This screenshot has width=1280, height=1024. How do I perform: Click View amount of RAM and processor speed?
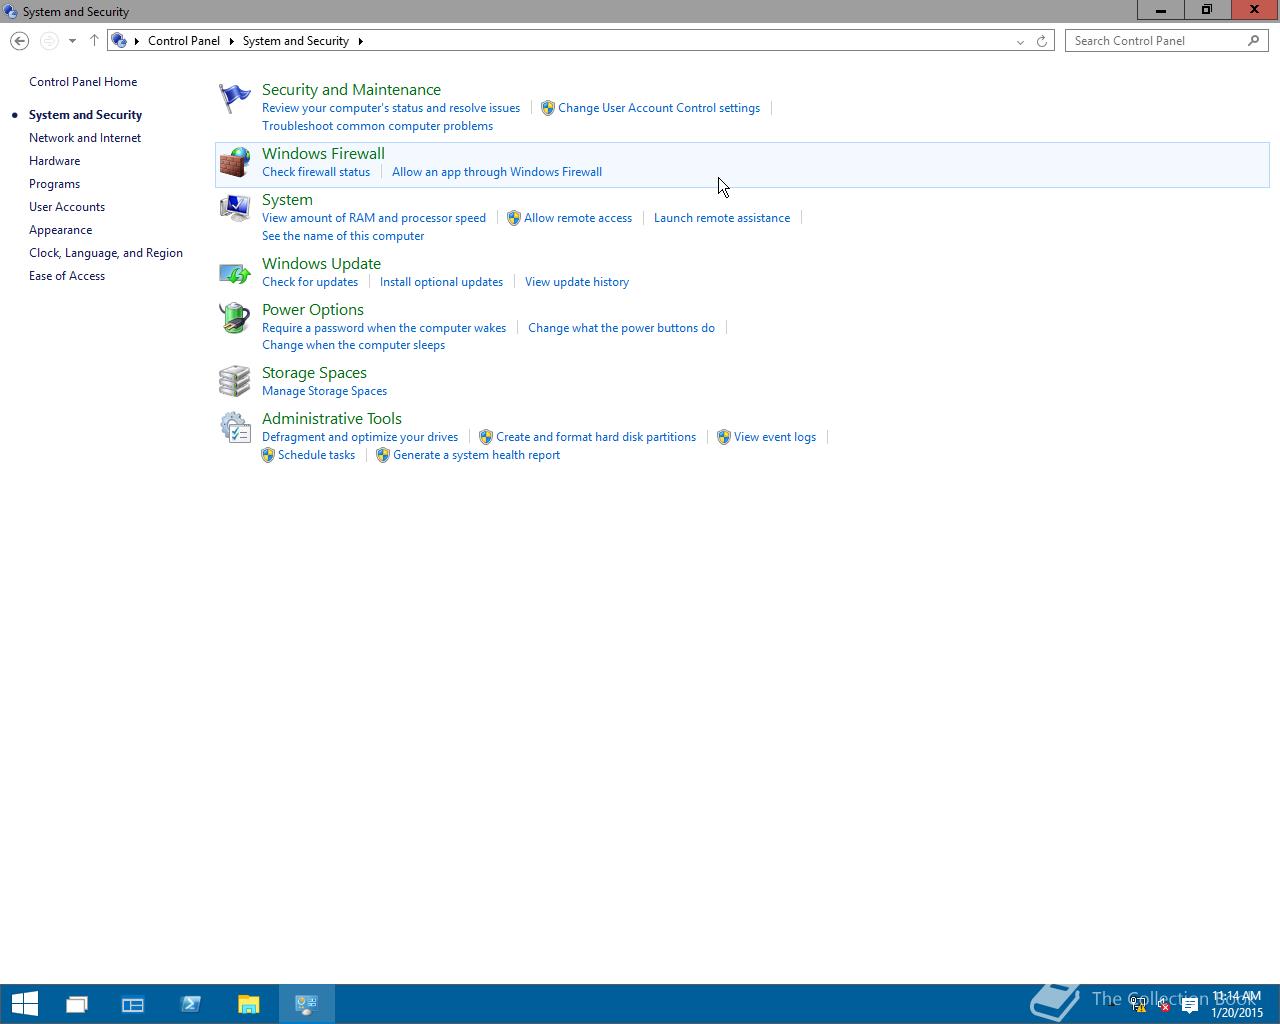pos(374,218)
